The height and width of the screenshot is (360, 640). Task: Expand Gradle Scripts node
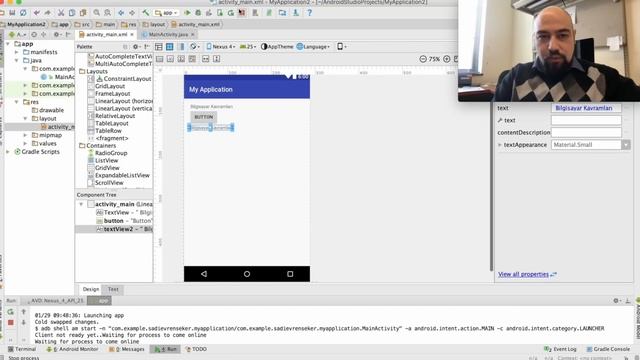pos(8,151)
